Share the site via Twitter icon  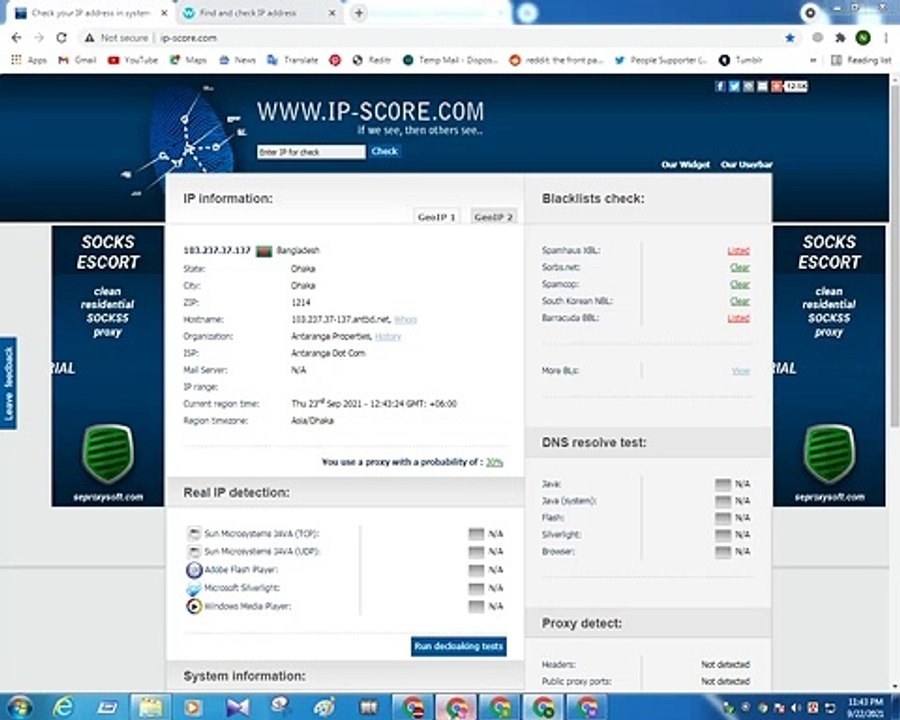[x=734, y=86]
